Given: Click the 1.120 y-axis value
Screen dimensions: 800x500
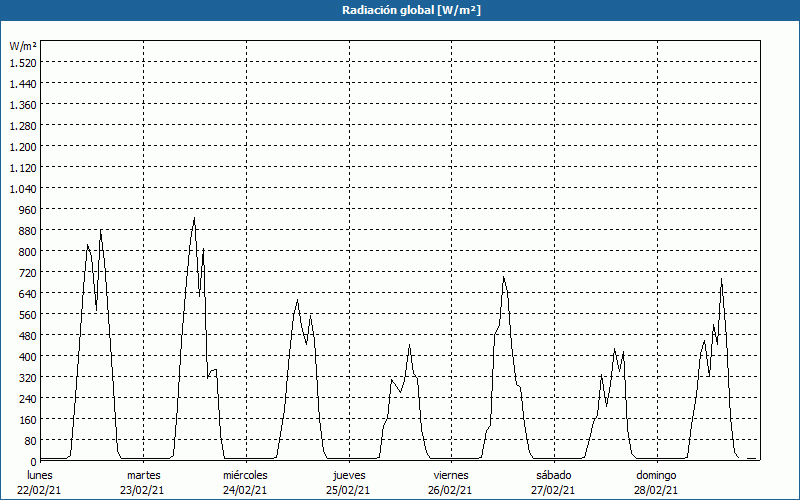Looking at the screenshot, I should click(23, 167).
